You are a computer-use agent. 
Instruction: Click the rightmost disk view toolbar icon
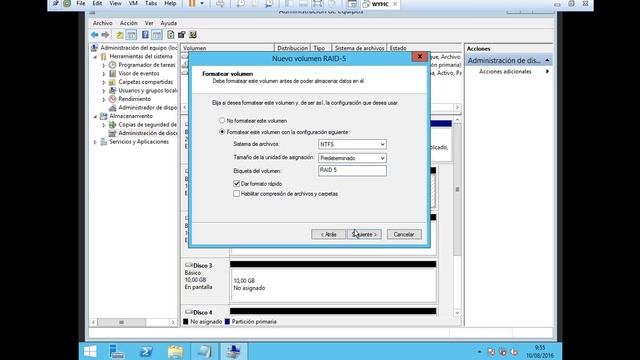point(193,35)
